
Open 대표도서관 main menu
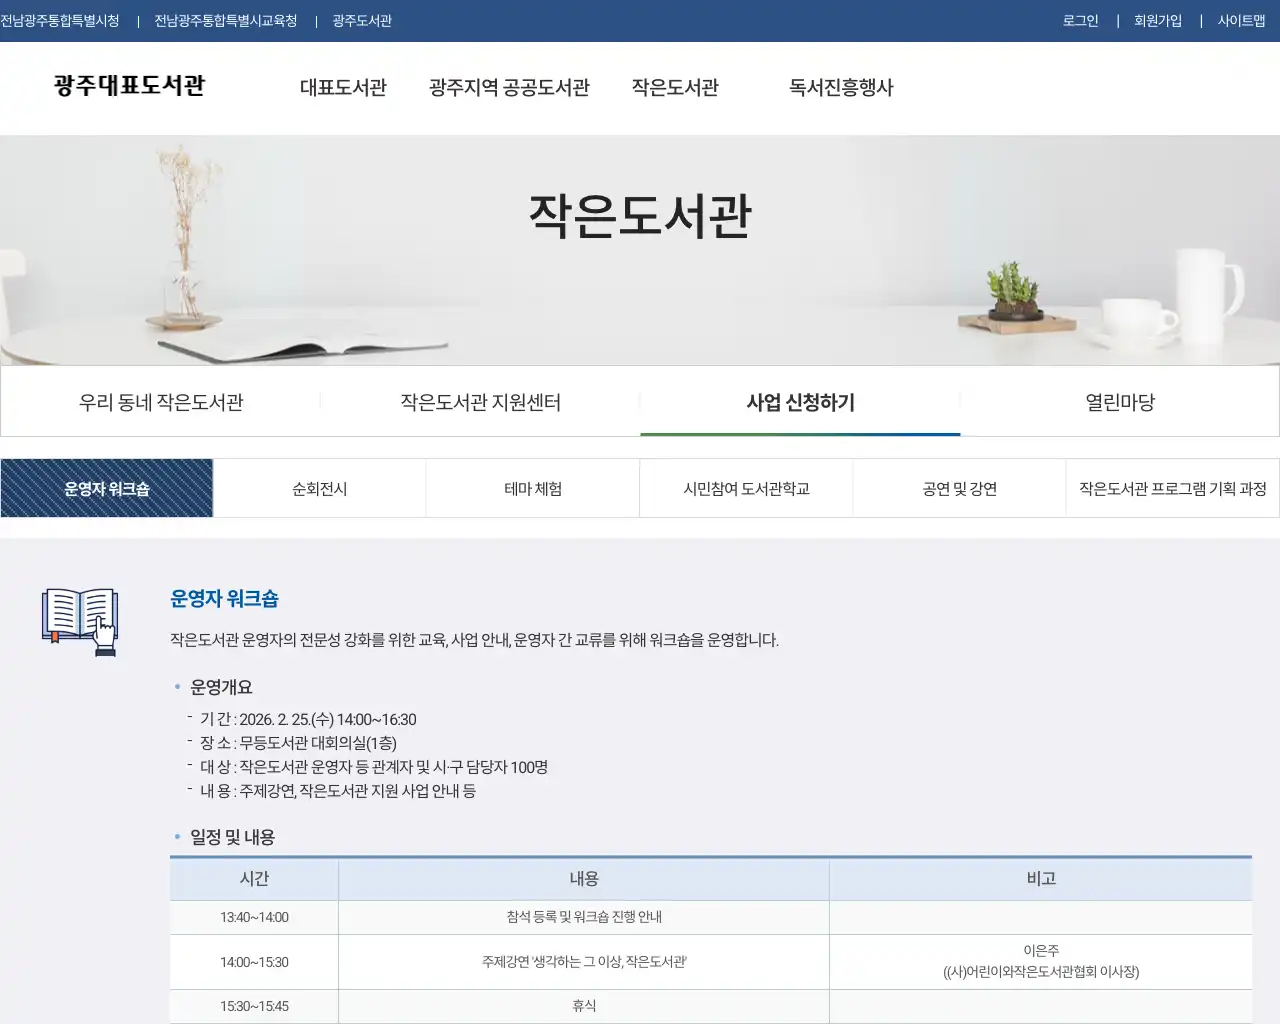point(343,88)
